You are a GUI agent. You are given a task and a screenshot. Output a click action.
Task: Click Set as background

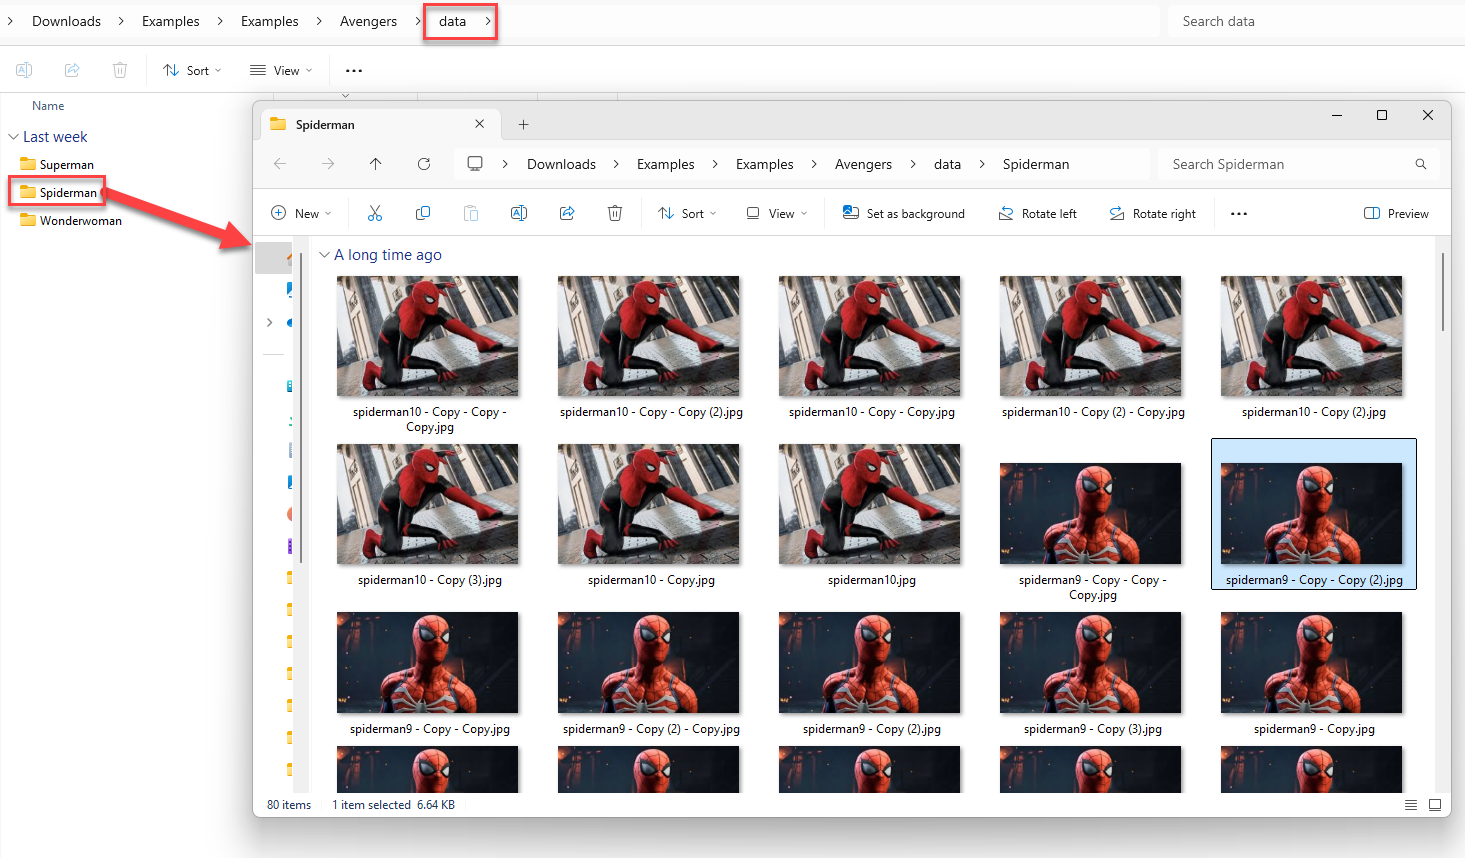pos(904,213)
